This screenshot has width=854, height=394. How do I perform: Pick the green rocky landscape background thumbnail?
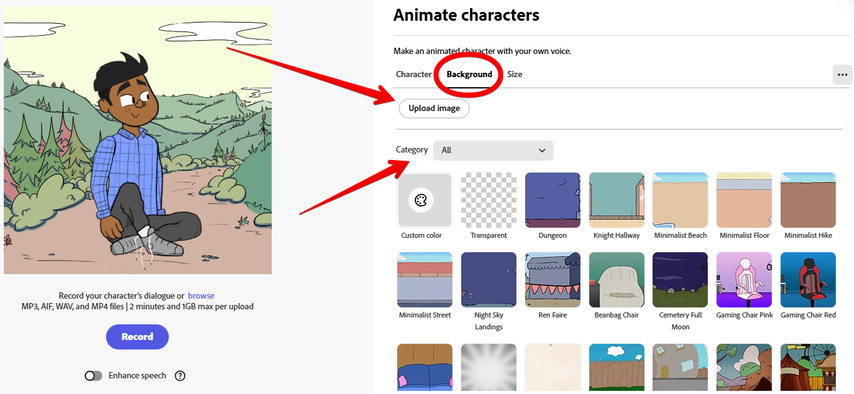[744, 368]
